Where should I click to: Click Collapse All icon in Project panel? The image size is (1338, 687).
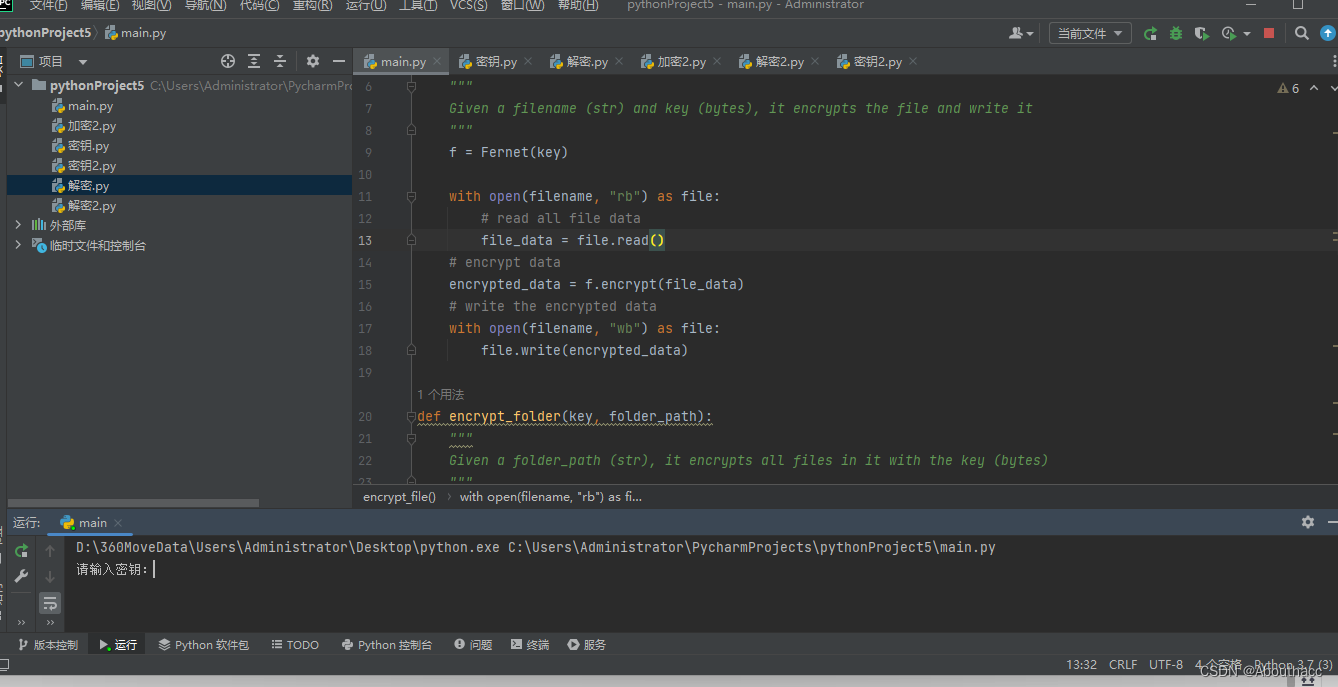pyautogui.click(x=280, y=61)
